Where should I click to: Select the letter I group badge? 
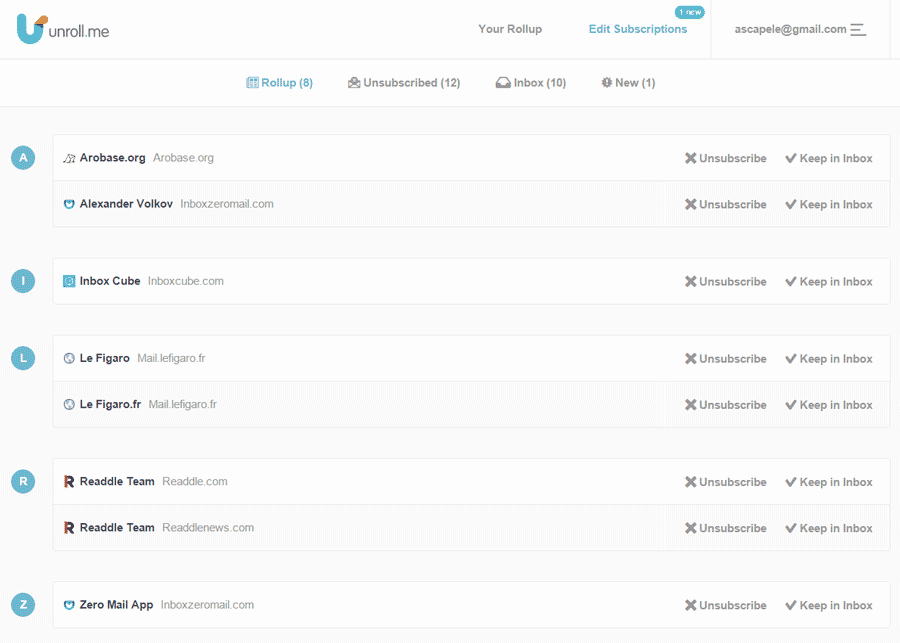(23, 281)
